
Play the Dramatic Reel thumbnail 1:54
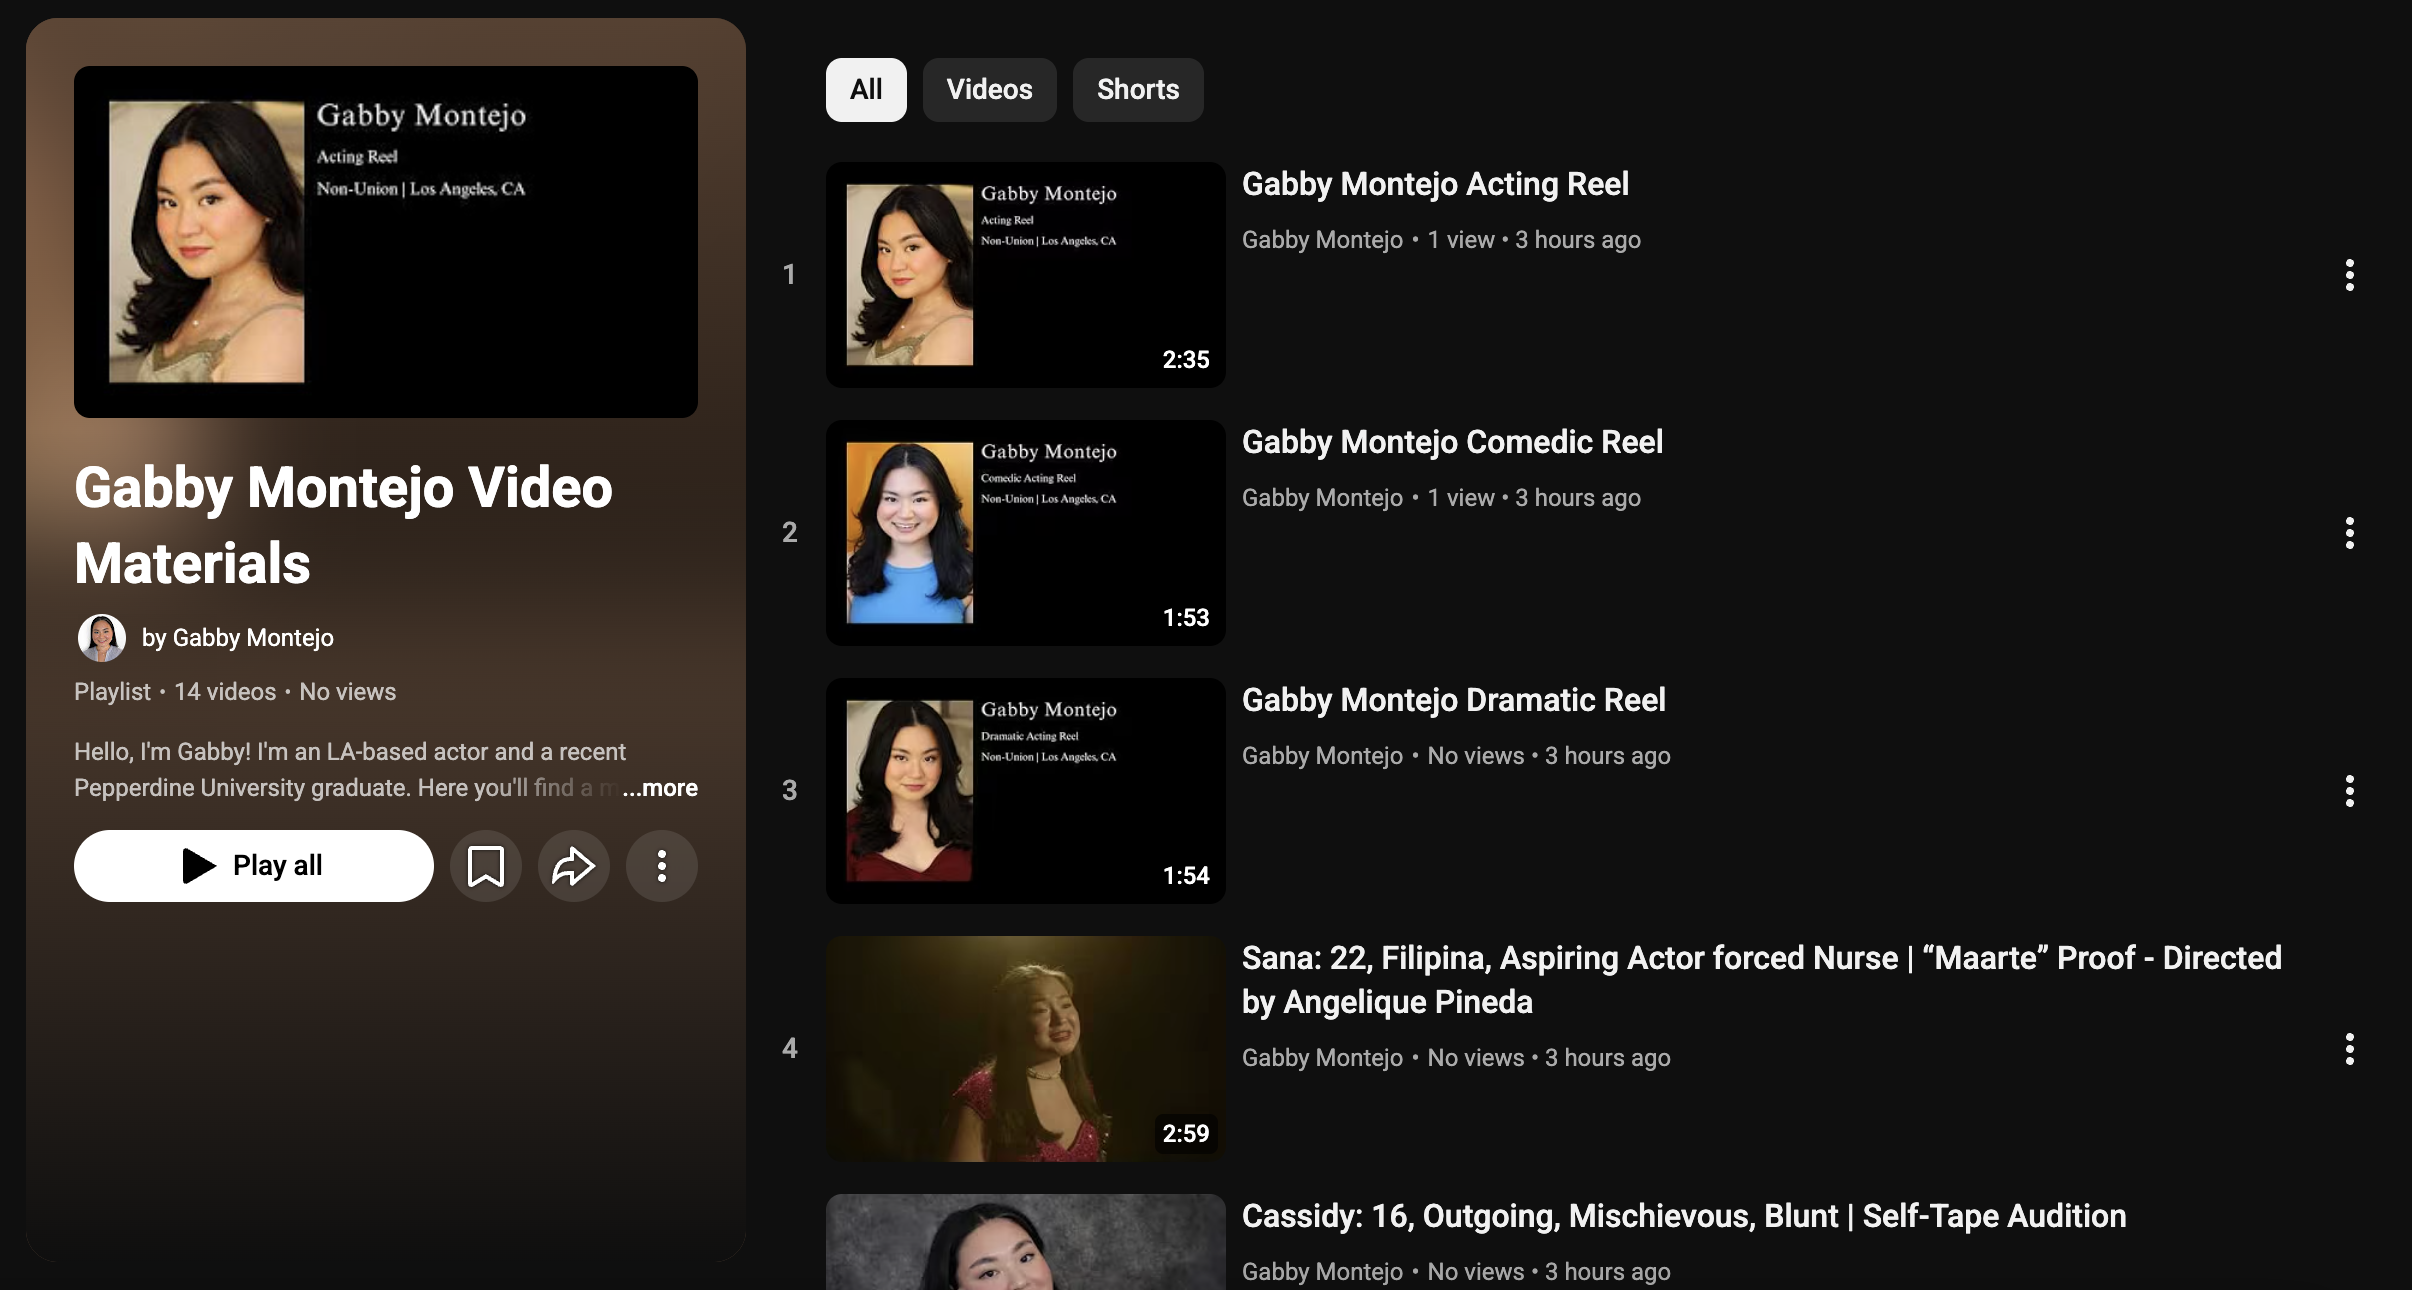coord(1025,791)
